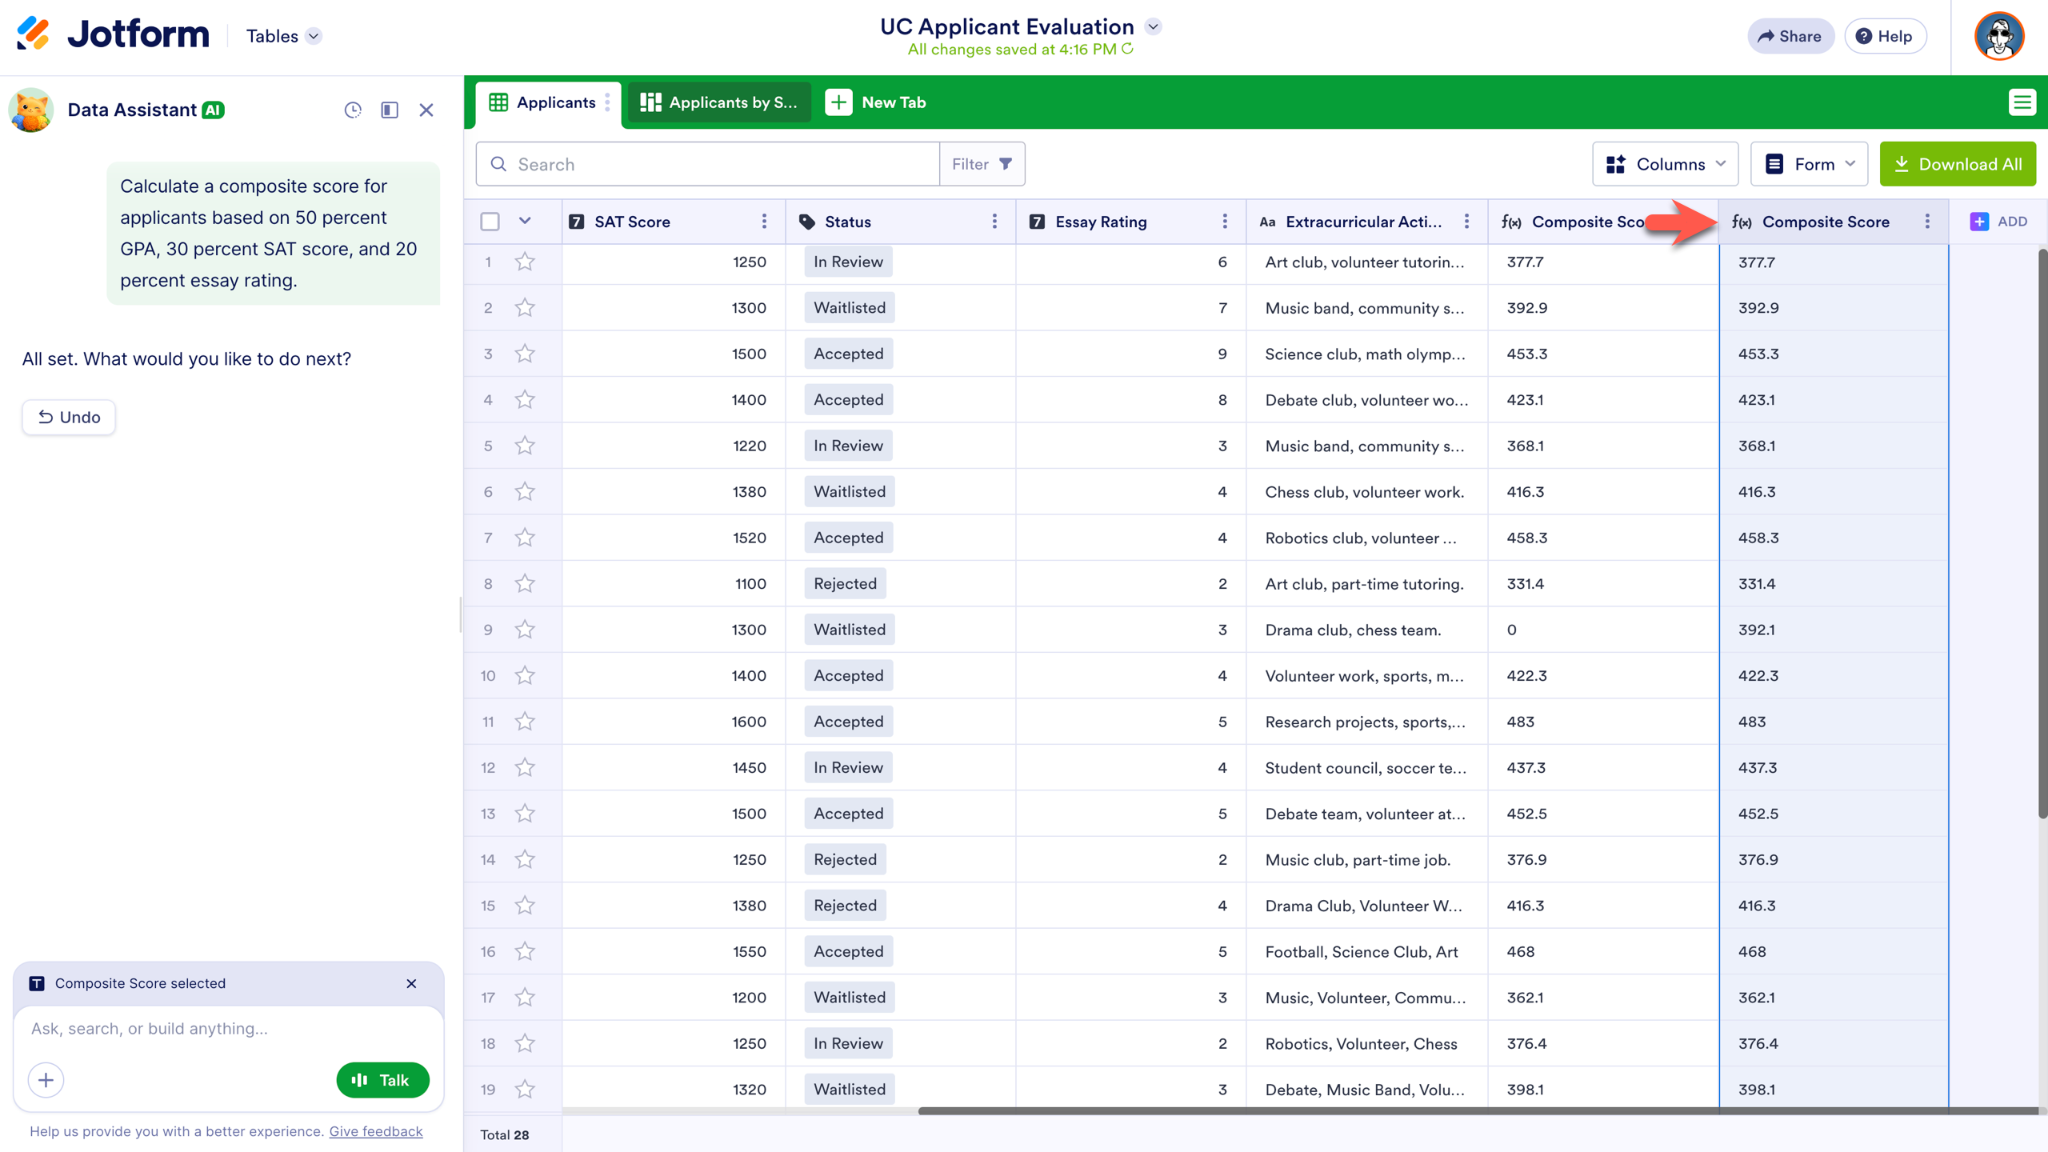Star the row 1 applicant
Viewport: 2048px width, 1152px height.
(x=525, y=262)
